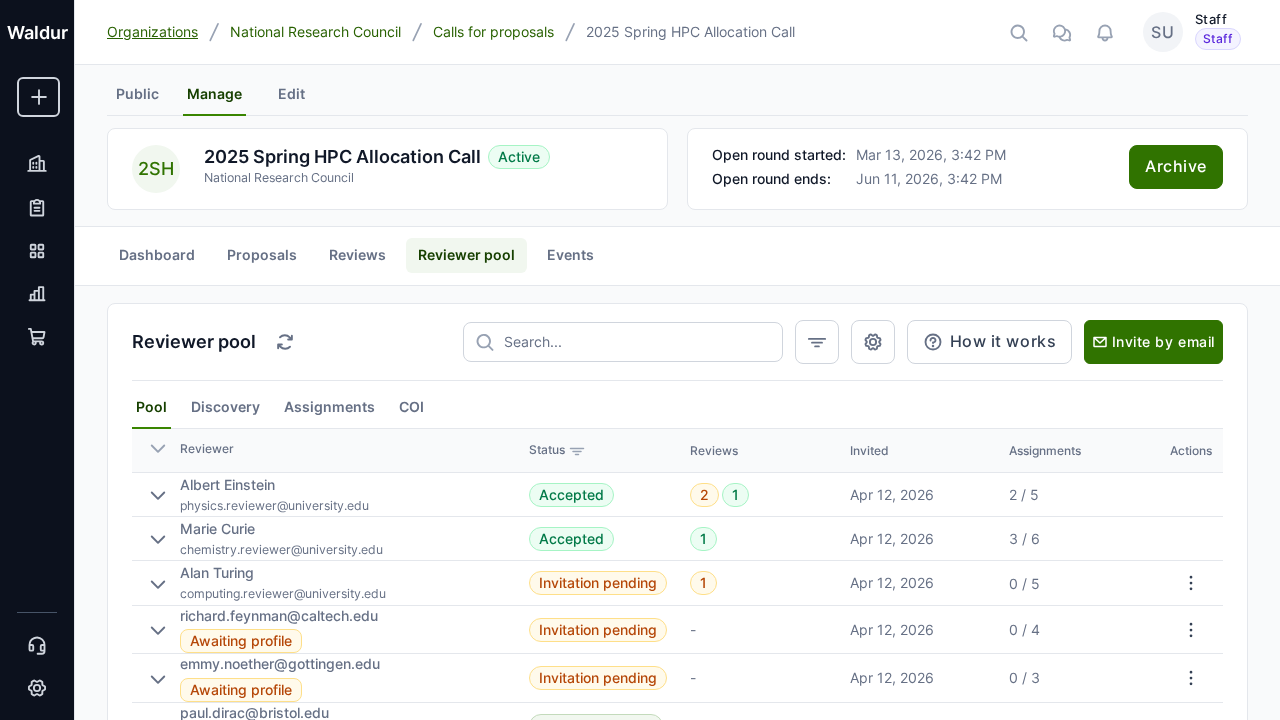The image size is (1280, 720).
Task: Expand Albert Einstein reviewer row
Action: [158, 495]
